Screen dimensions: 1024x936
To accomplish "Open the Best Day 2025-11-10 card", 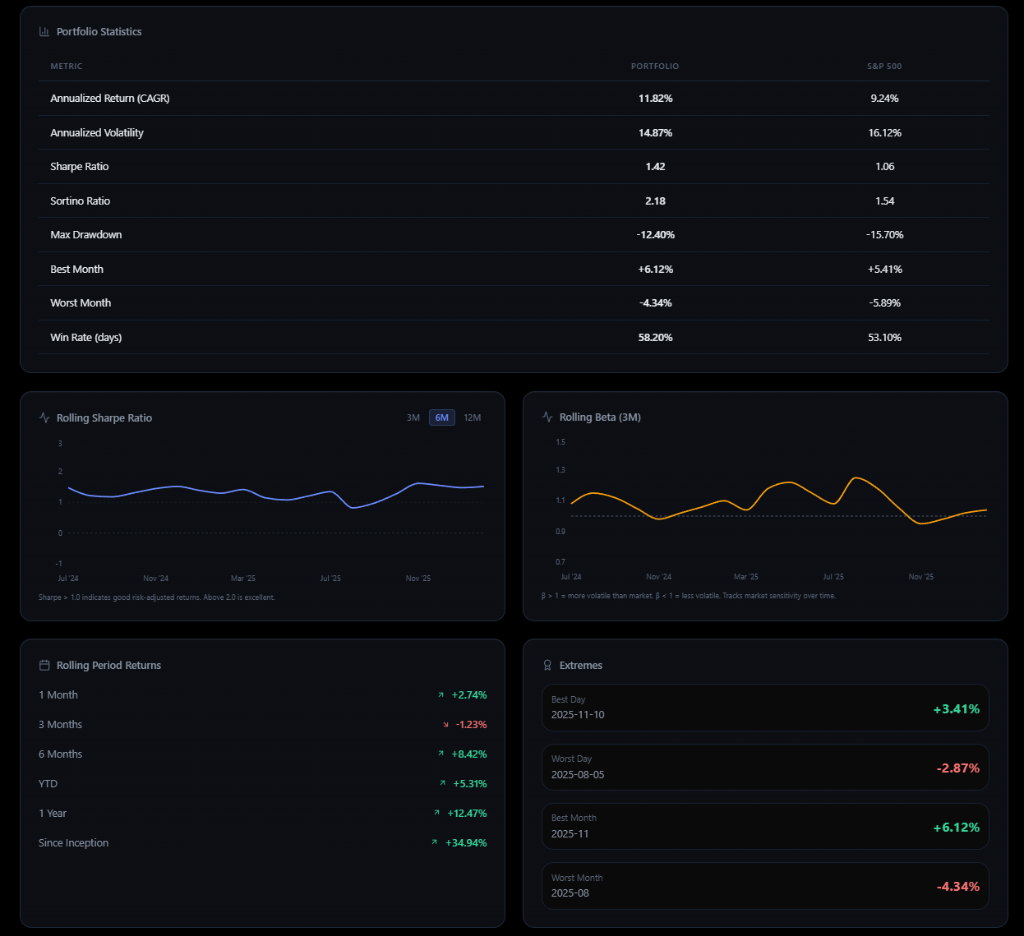I will click(x=765, y=708).
